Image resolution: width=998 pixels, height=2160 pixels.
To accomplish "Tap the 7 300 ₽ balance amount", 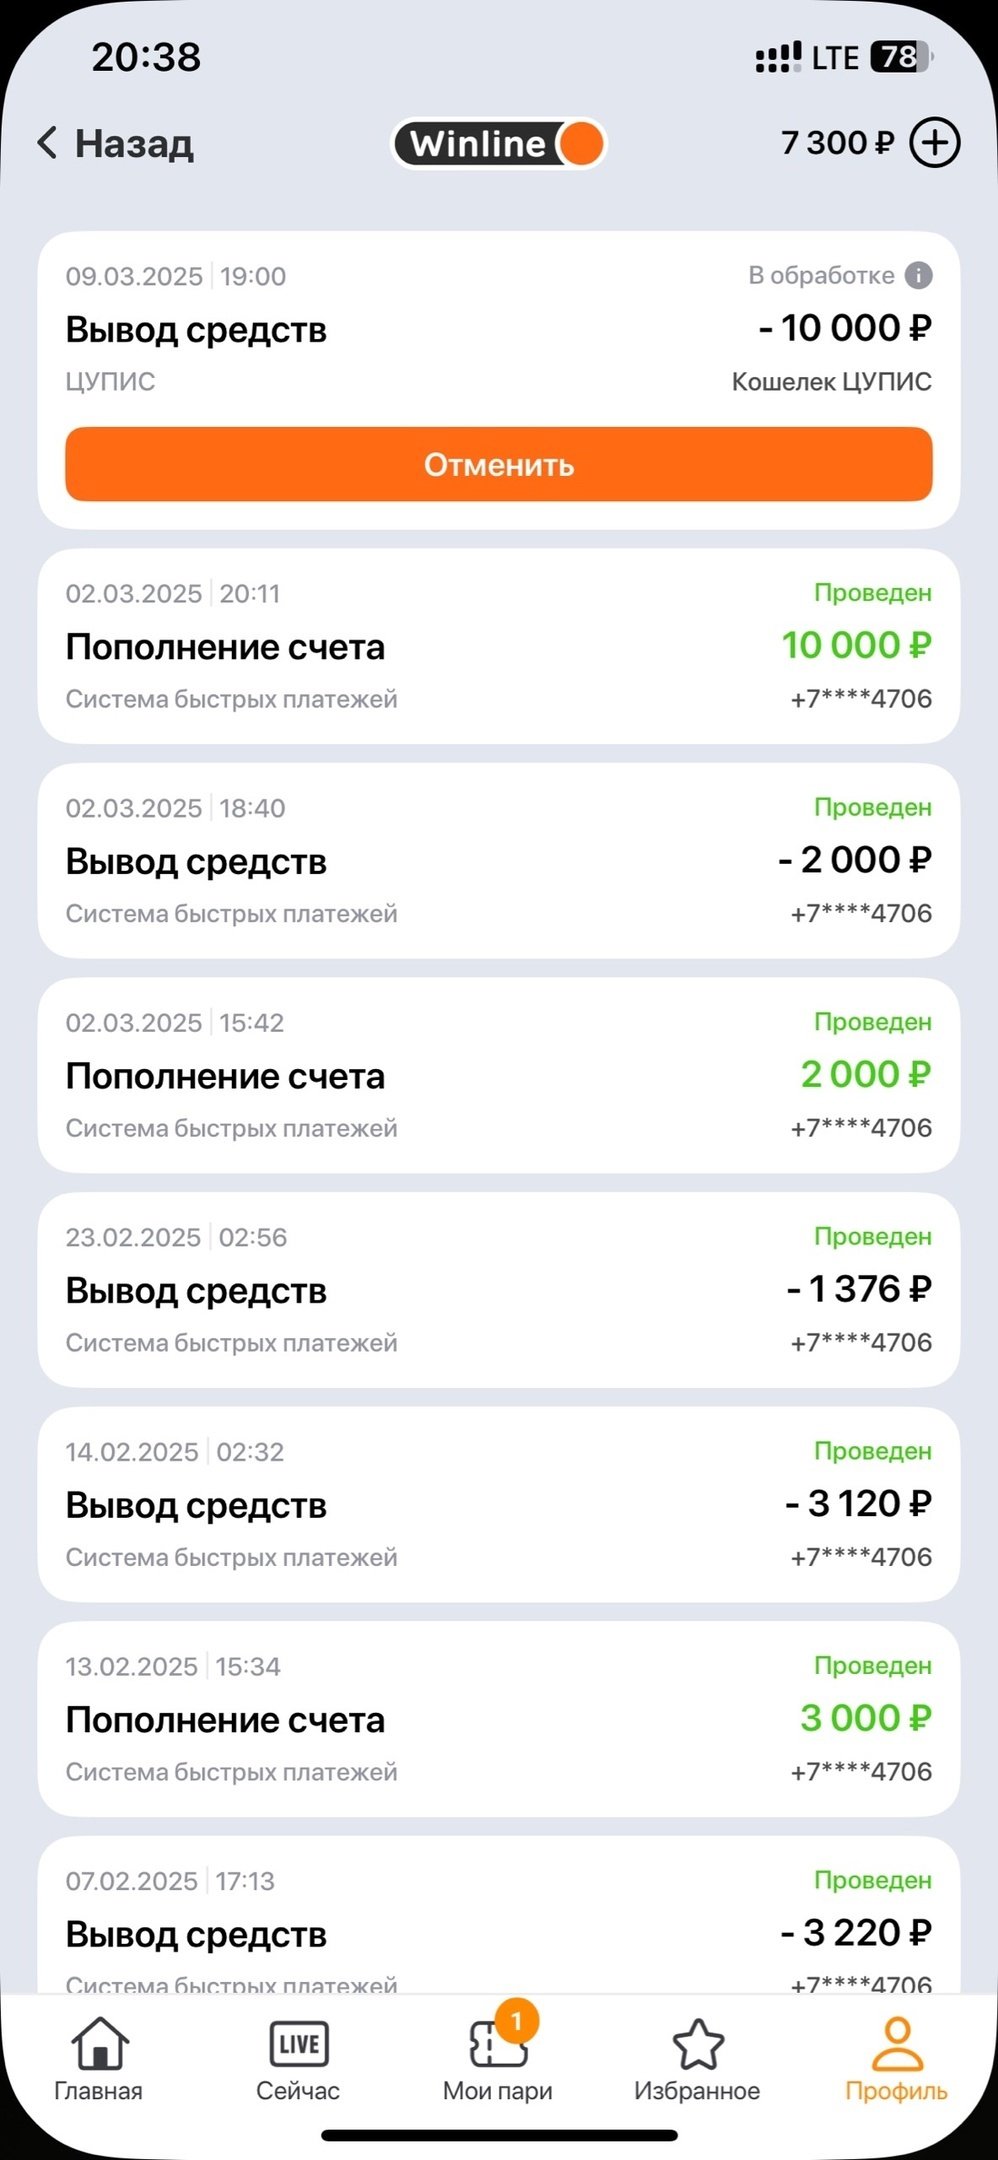I will (837, 143).
